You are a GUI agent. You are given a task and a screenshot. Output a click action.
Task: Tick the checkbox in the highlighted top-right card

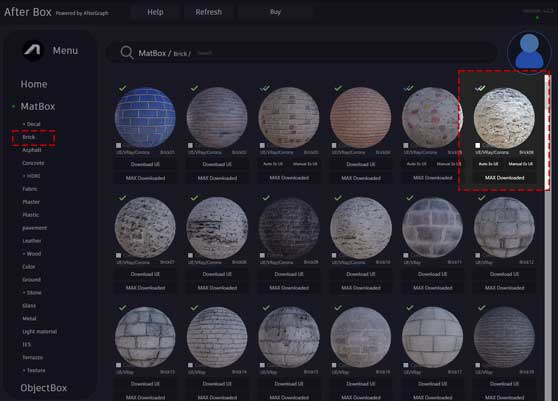click(478, 146)
